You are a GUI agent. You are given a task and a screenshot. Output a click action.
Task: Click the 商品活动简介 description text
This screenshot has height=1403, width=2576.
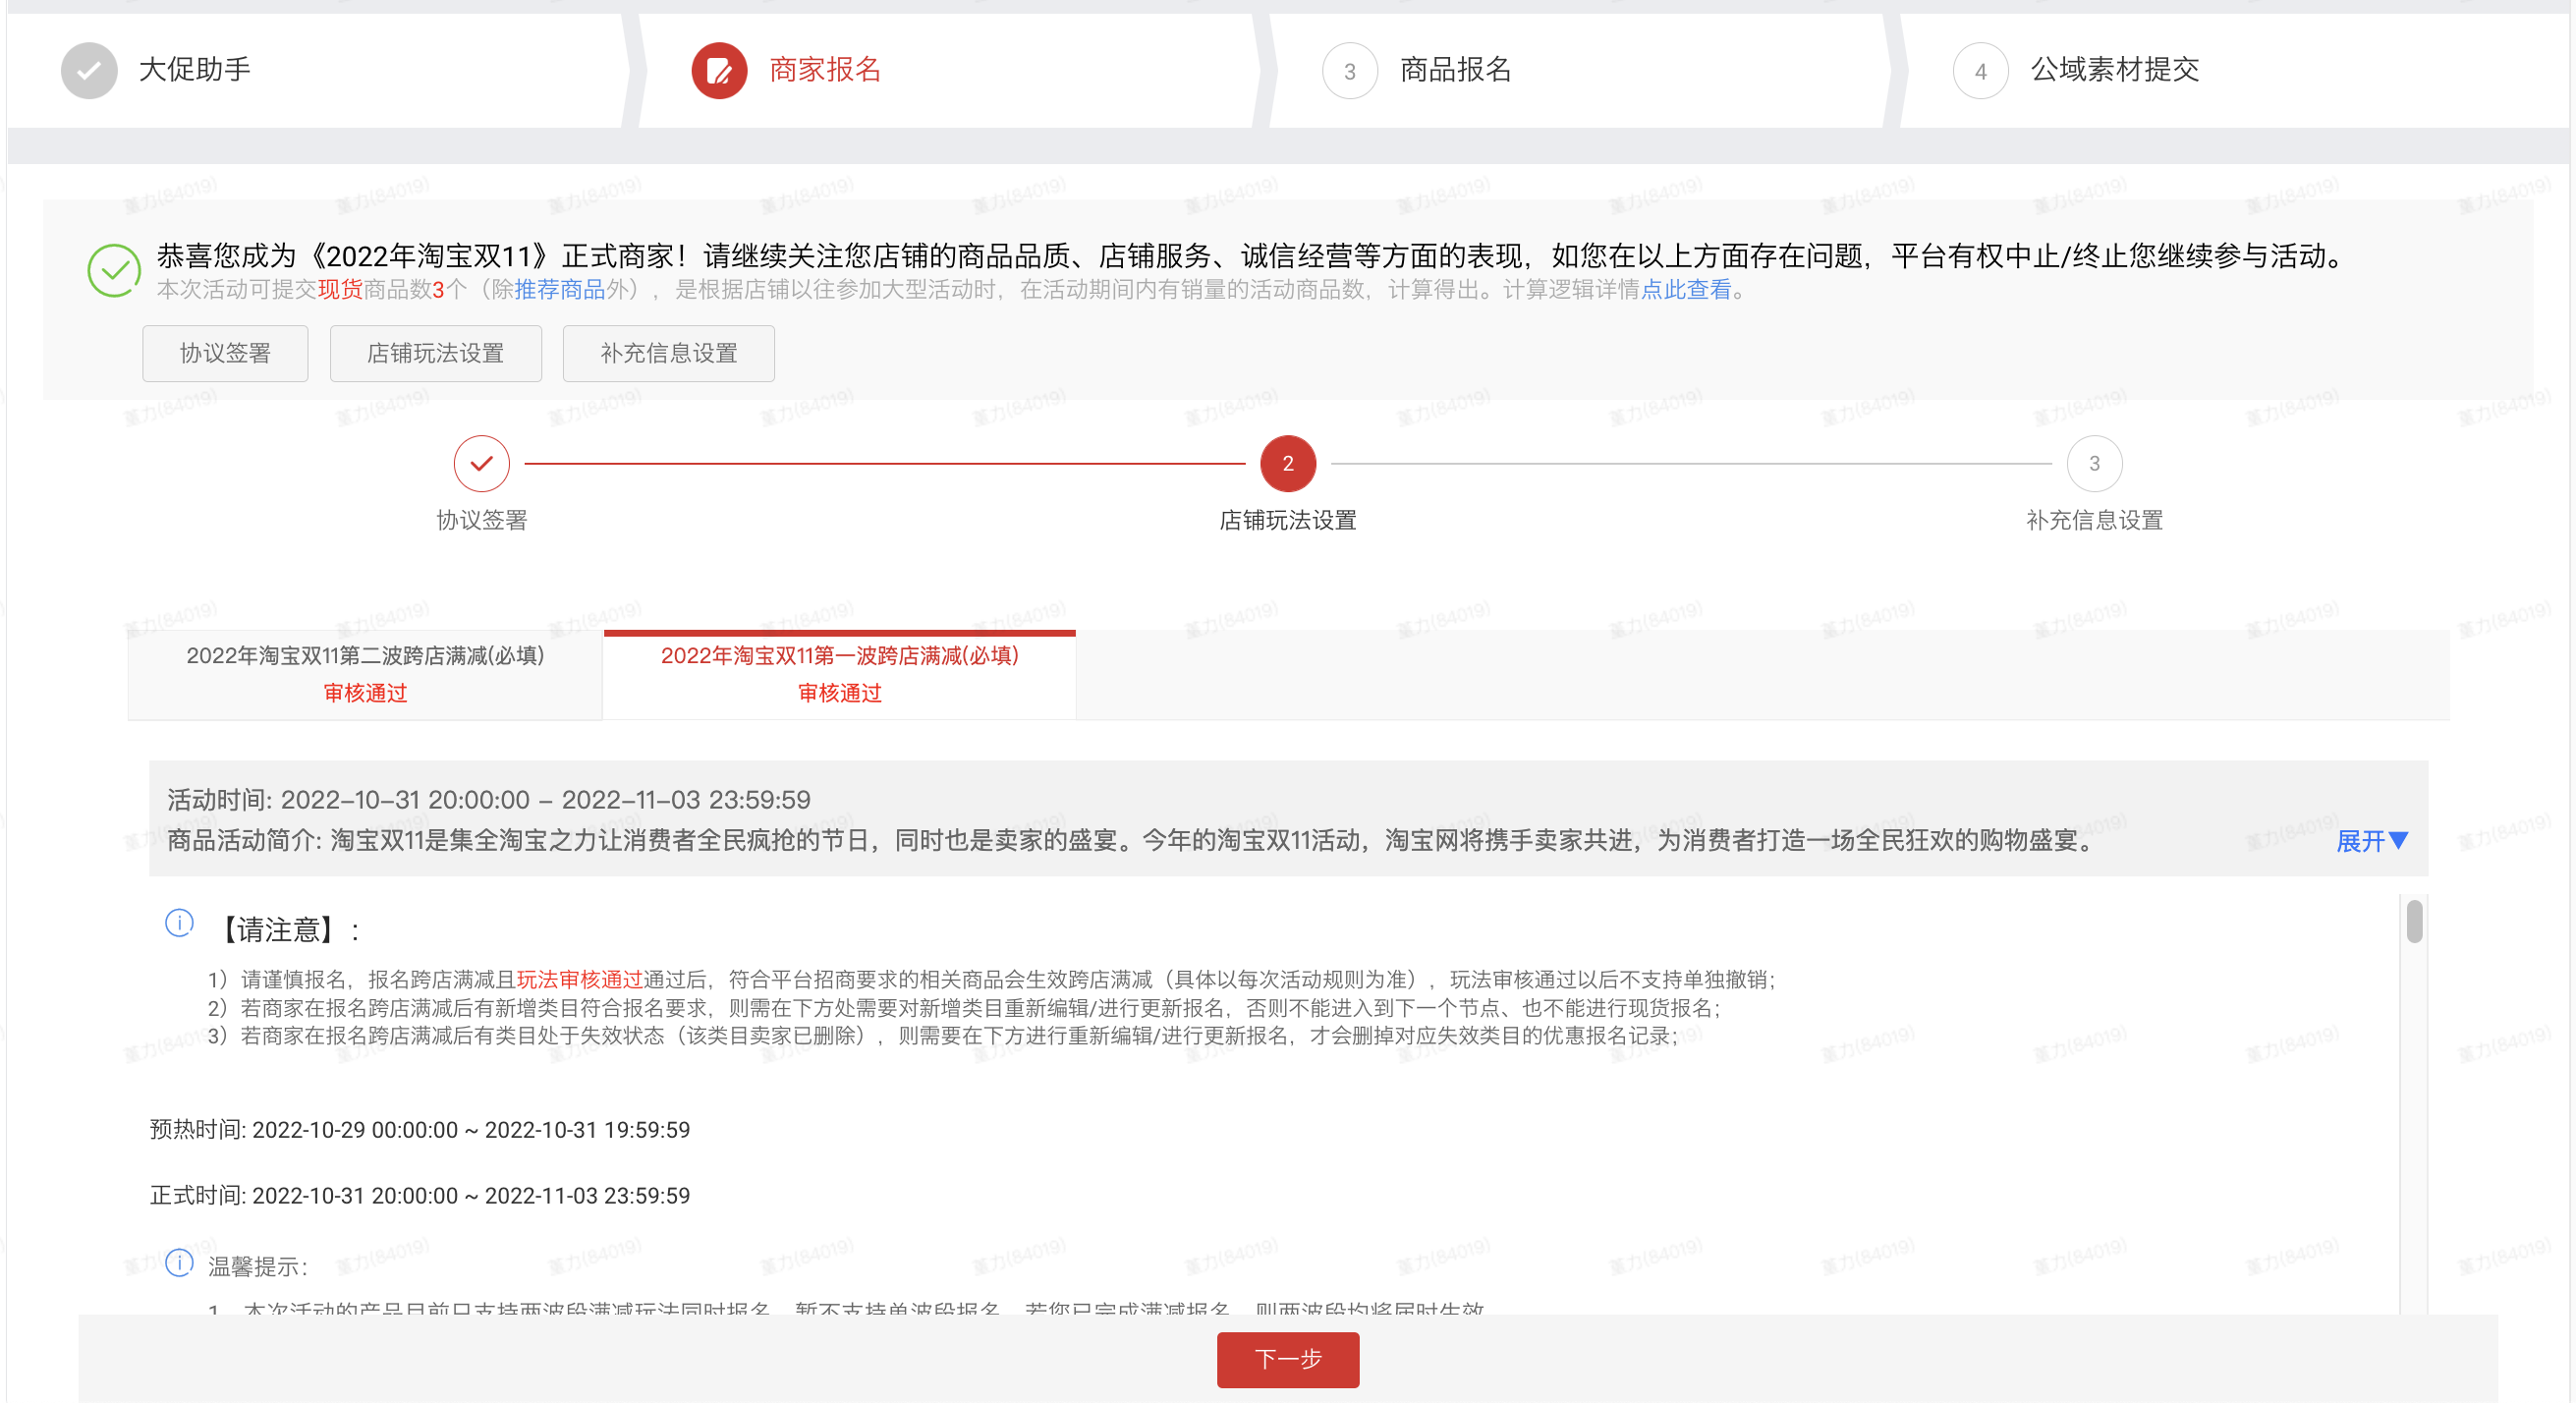[x=1130, y=840]
